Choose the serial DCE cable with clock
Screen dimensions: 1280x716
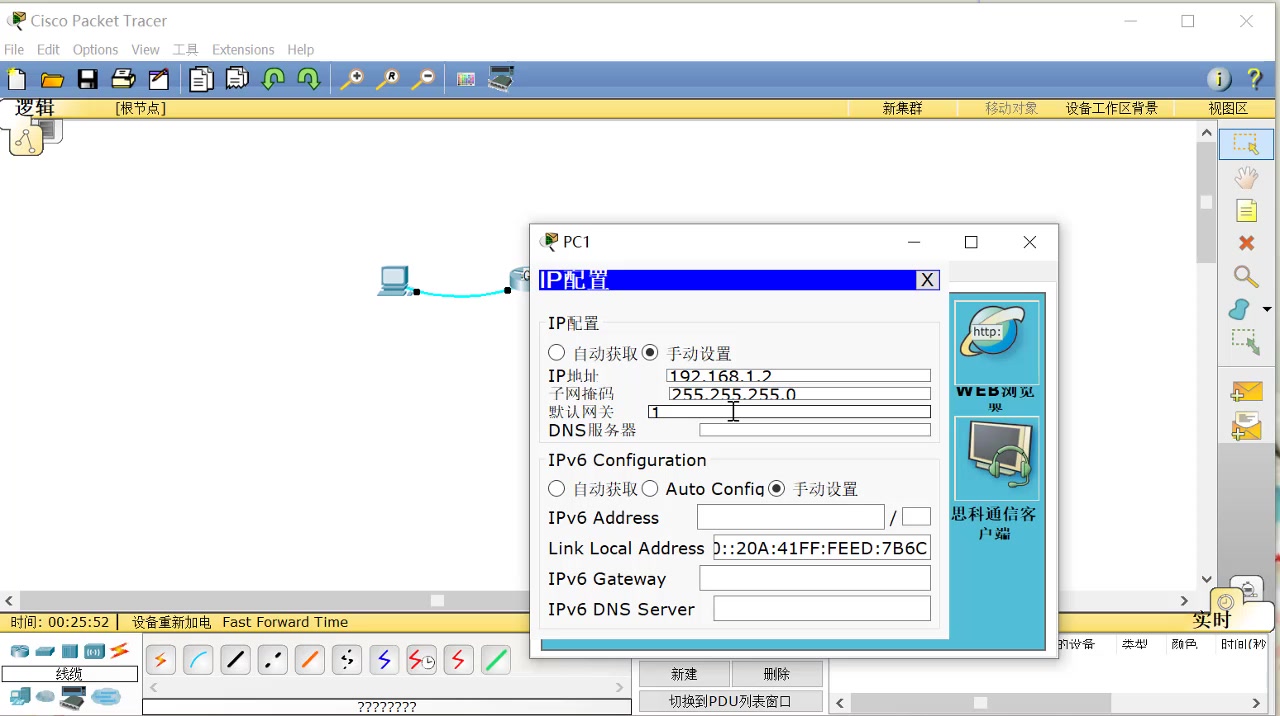click(x=421, y=660)
